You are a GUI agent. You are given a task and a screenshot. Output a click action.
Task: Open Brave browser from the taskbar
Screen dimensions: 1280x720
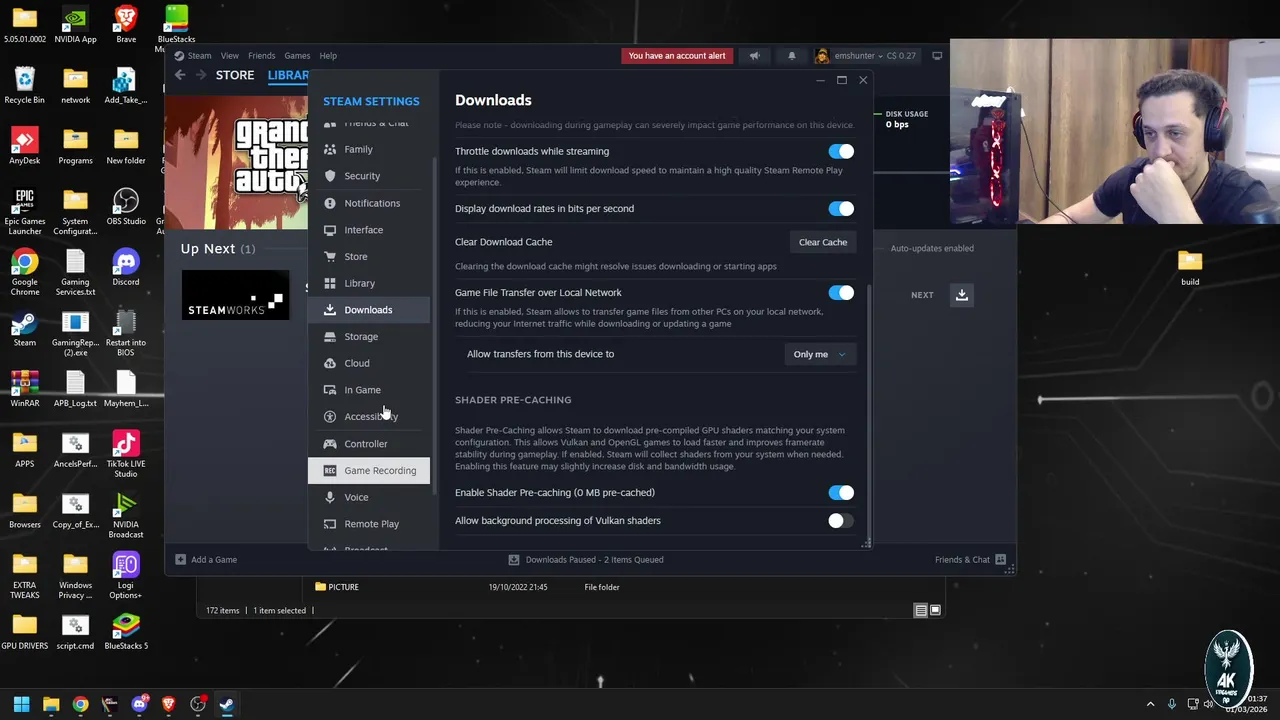pos(168,704)
